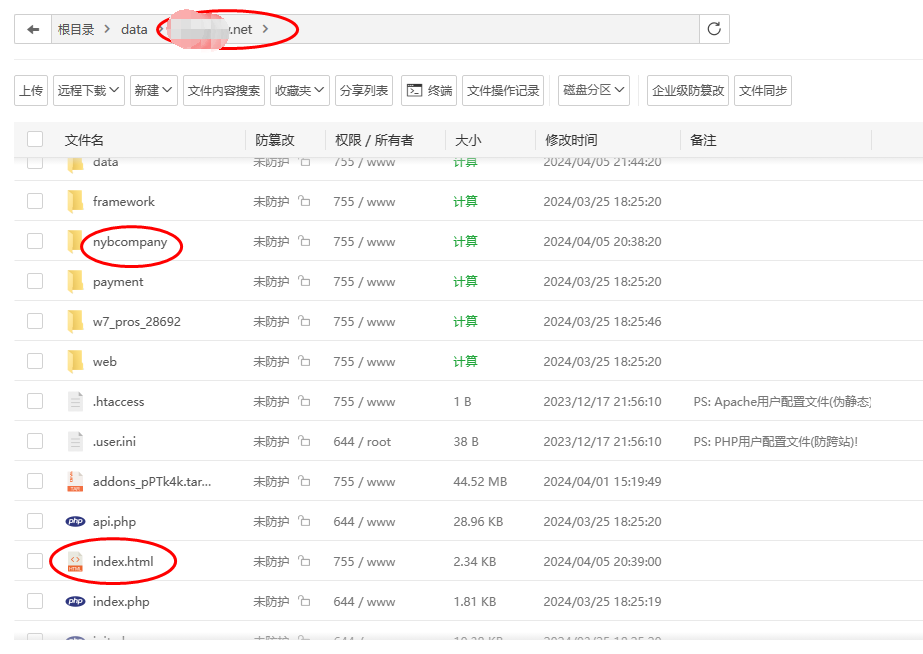Open the framework folder icon
923x654 pixels.
75,201
